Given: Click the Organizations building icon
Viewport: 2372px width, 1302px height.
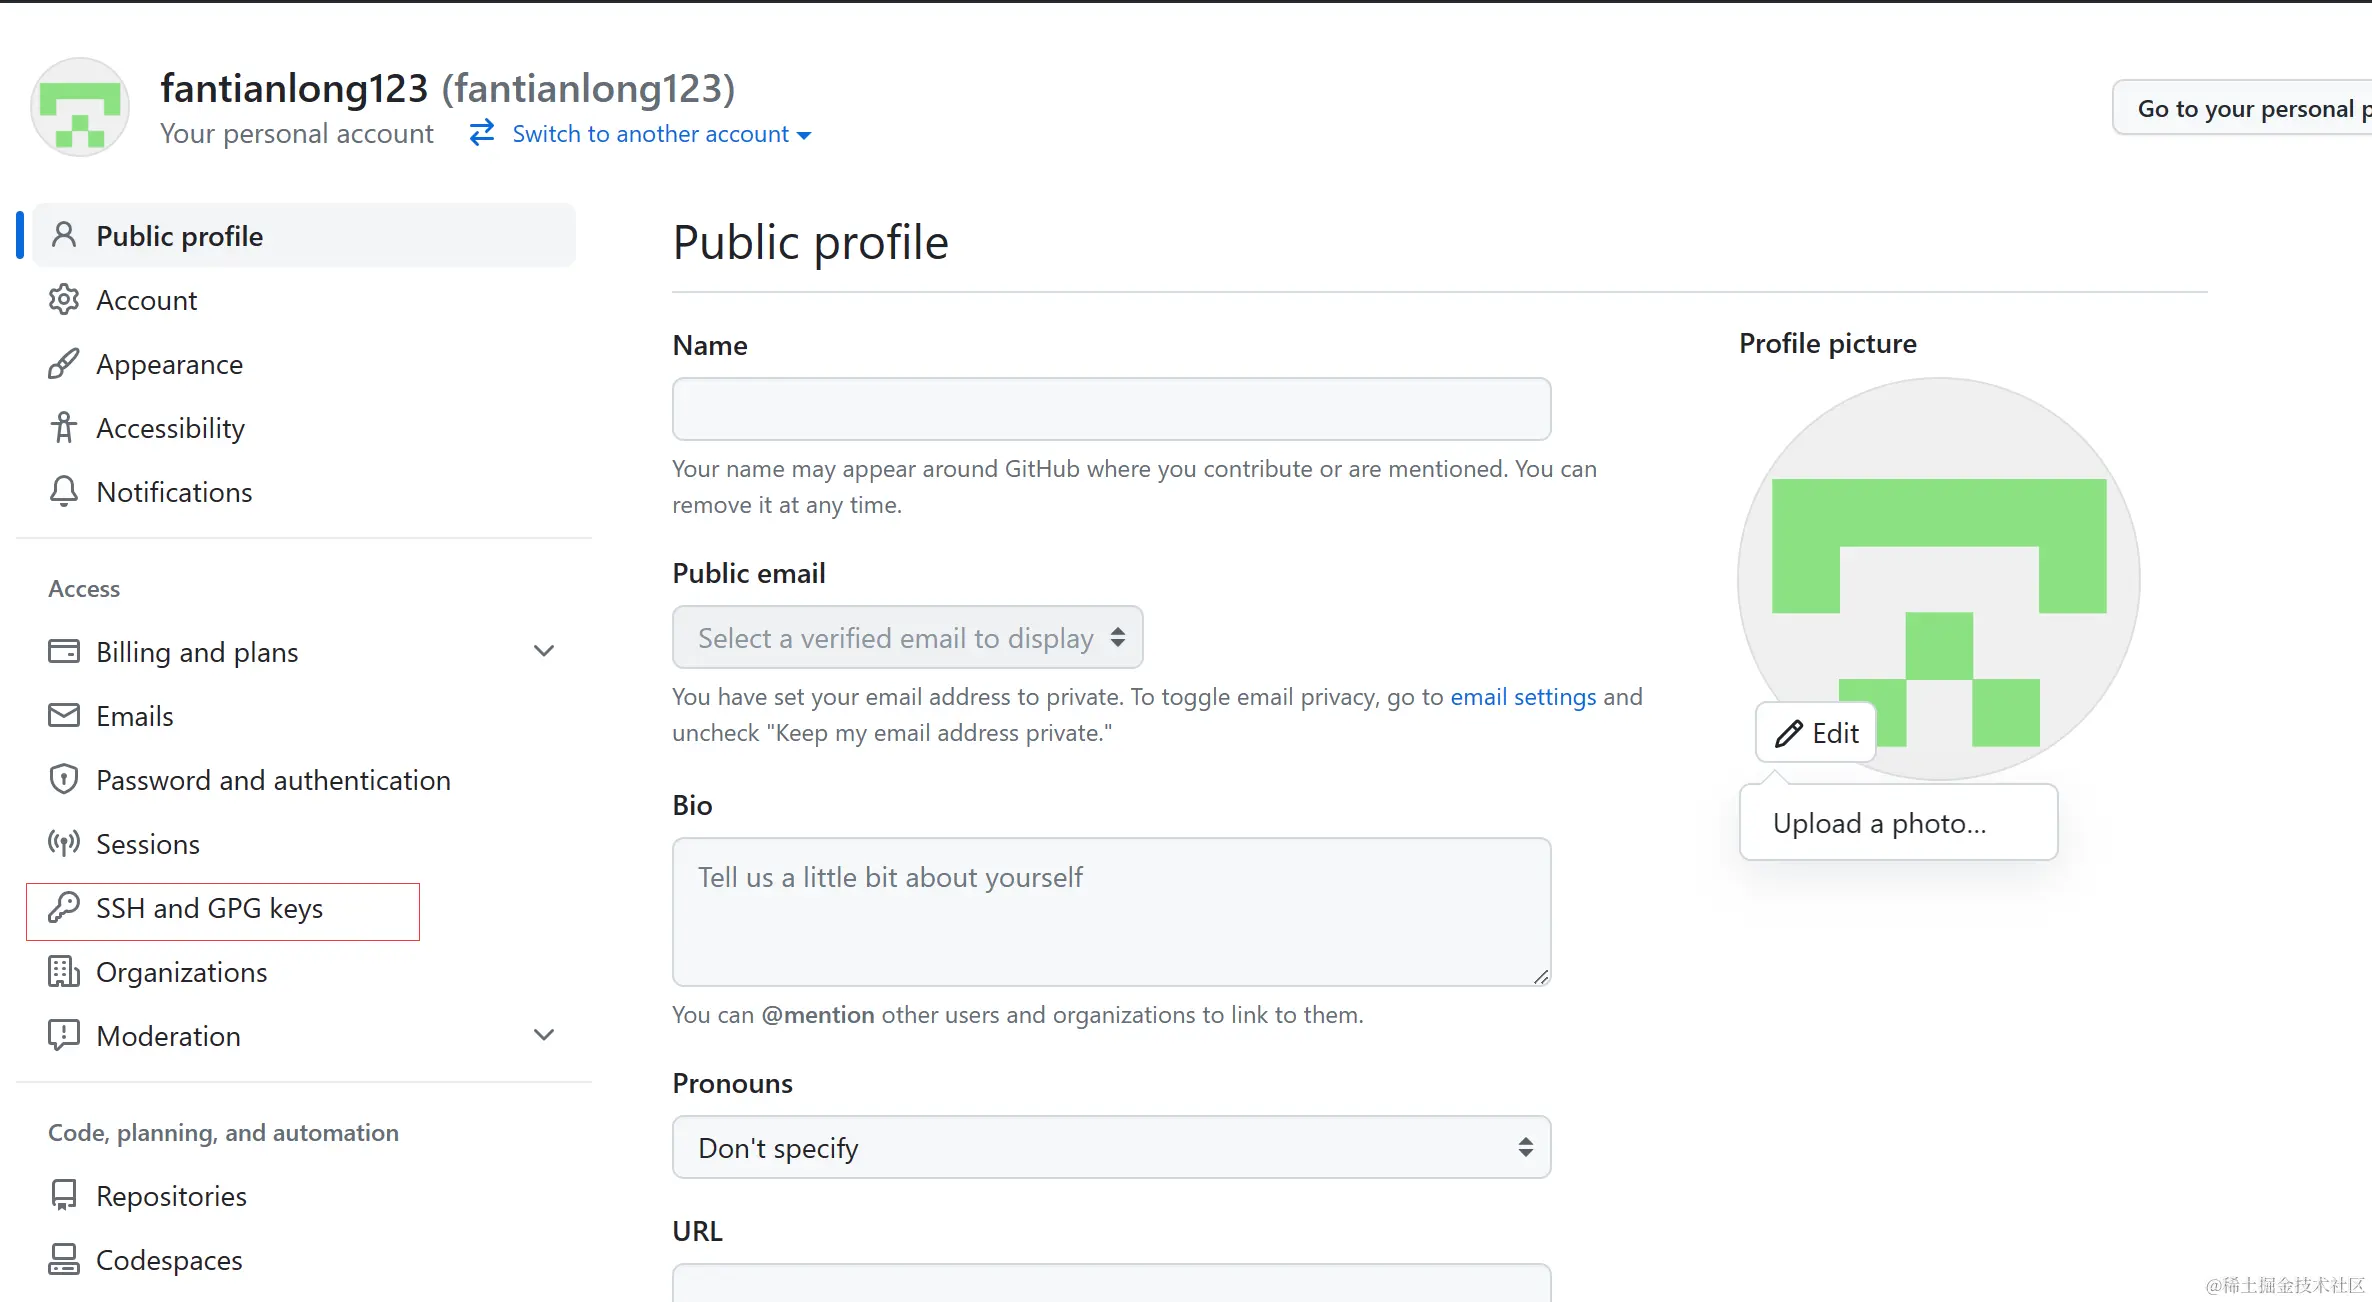Looking at the screenshot, I should pos(63,972).
